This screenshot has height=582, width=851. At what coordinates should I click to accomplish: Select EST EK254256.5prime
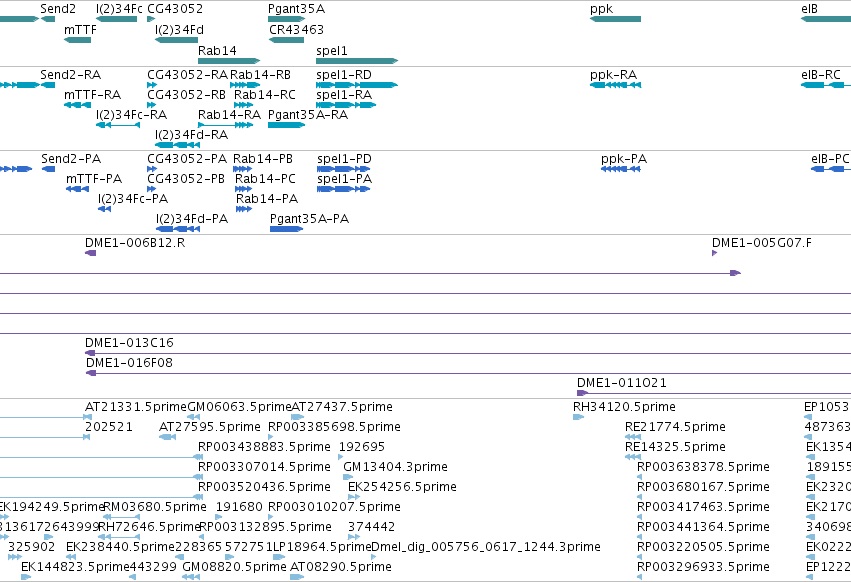pyautogui.click(x=354, y=497)
